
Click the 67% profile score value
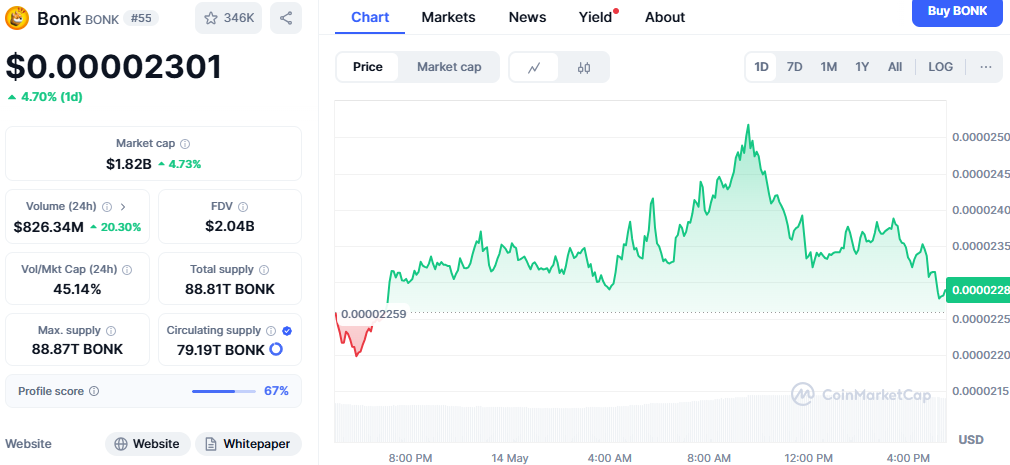click(276, 391)
